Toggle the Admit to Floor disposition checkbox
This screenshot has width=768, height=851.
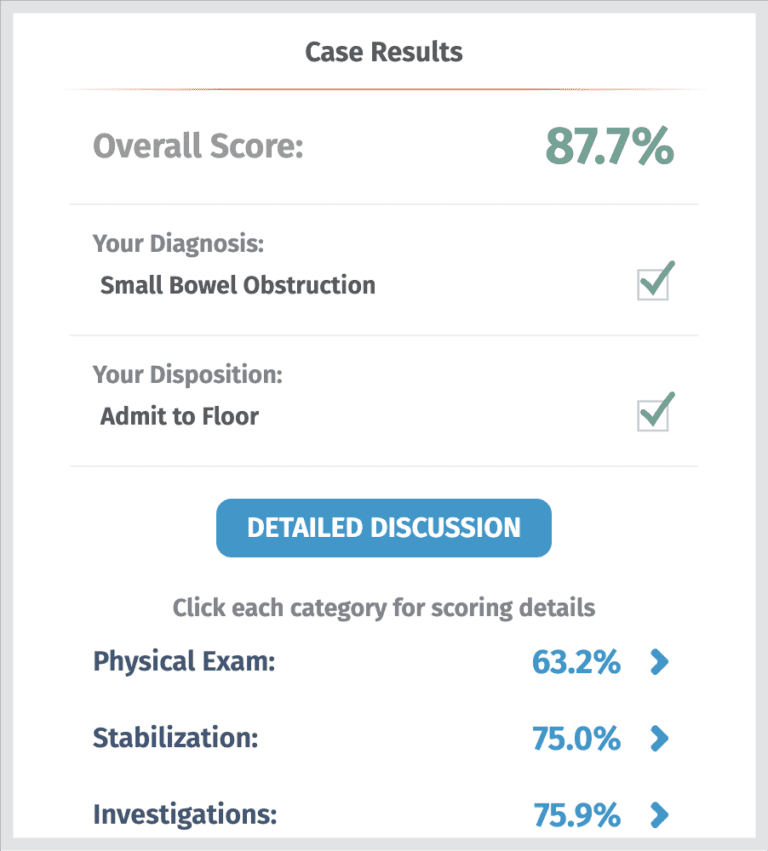653,414
